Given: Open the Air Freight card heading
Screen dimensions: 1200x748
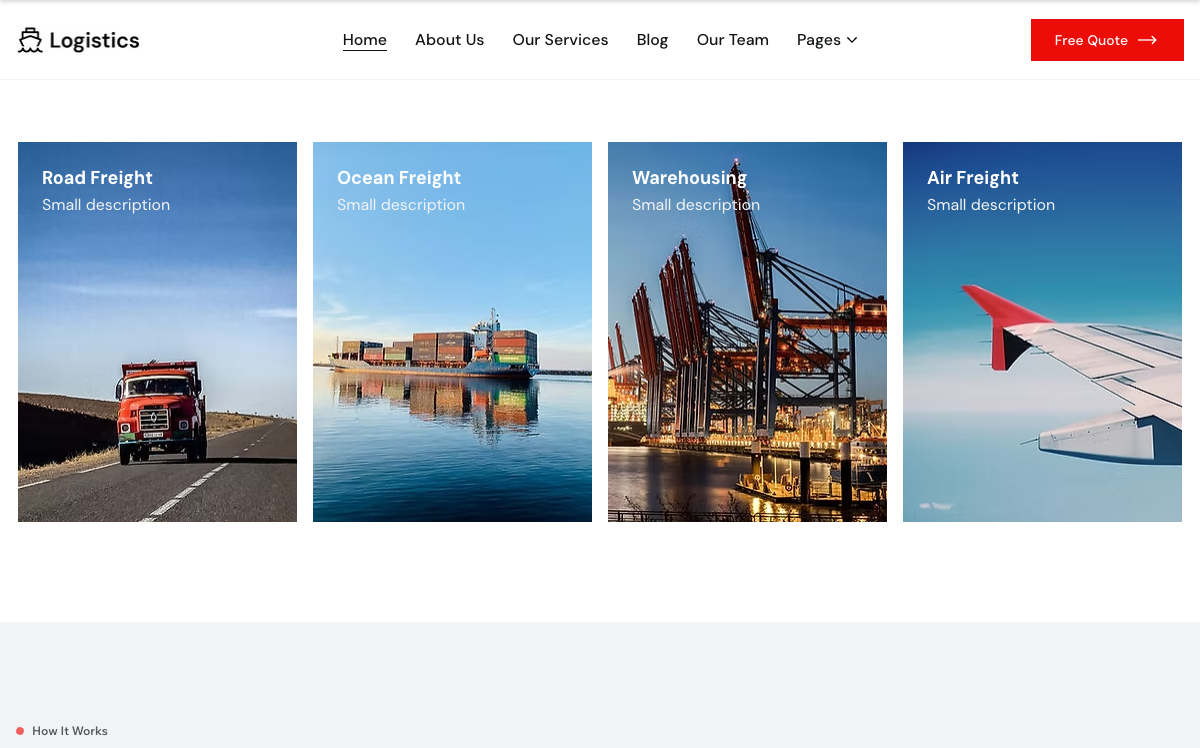Looking at the screenshot, I should tap(973, 178).
